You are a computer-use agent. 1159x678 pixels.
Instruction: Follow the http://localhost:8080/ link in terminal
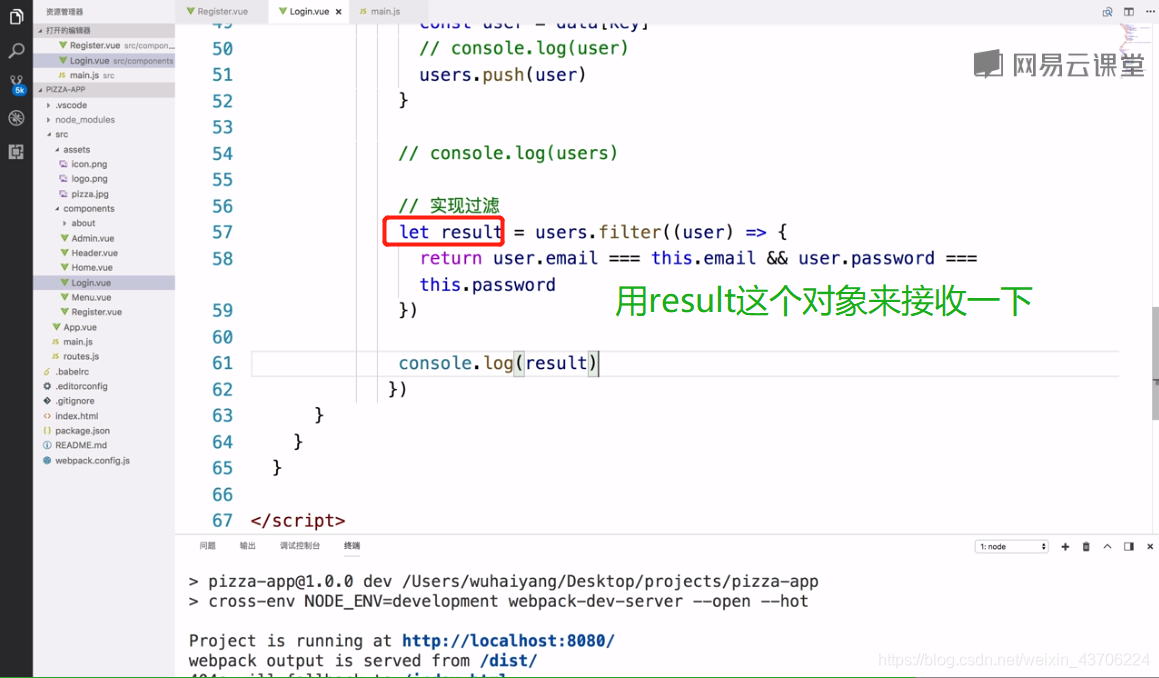pos(508,640)
